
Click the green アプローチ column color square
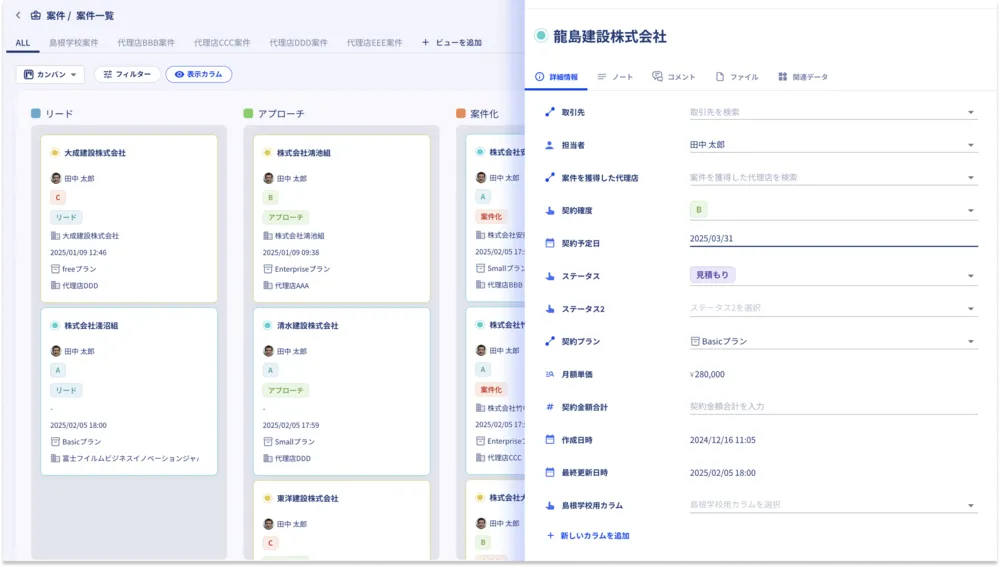pos(248,114)
